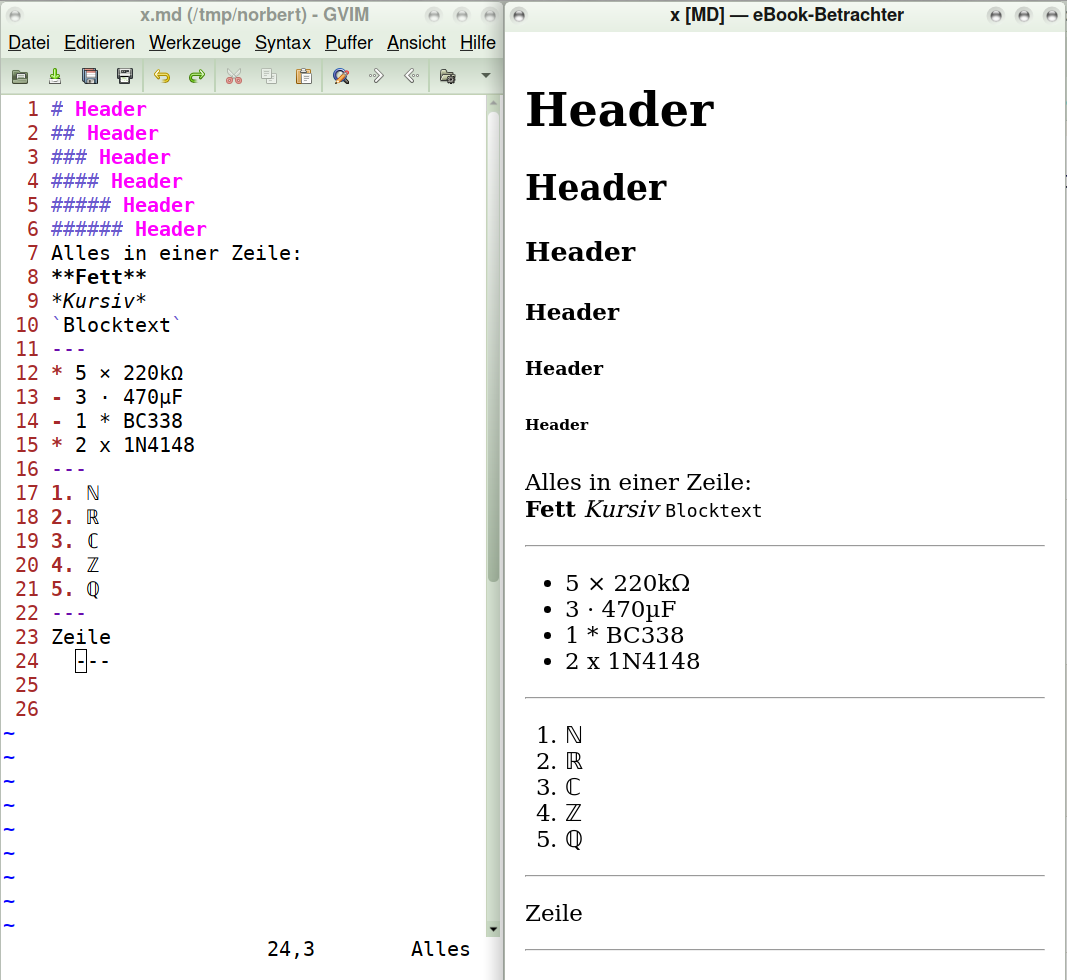The width and height of the screenshot is (1067, 980).
Task: Open the Syntax menu
Action: 283,43
